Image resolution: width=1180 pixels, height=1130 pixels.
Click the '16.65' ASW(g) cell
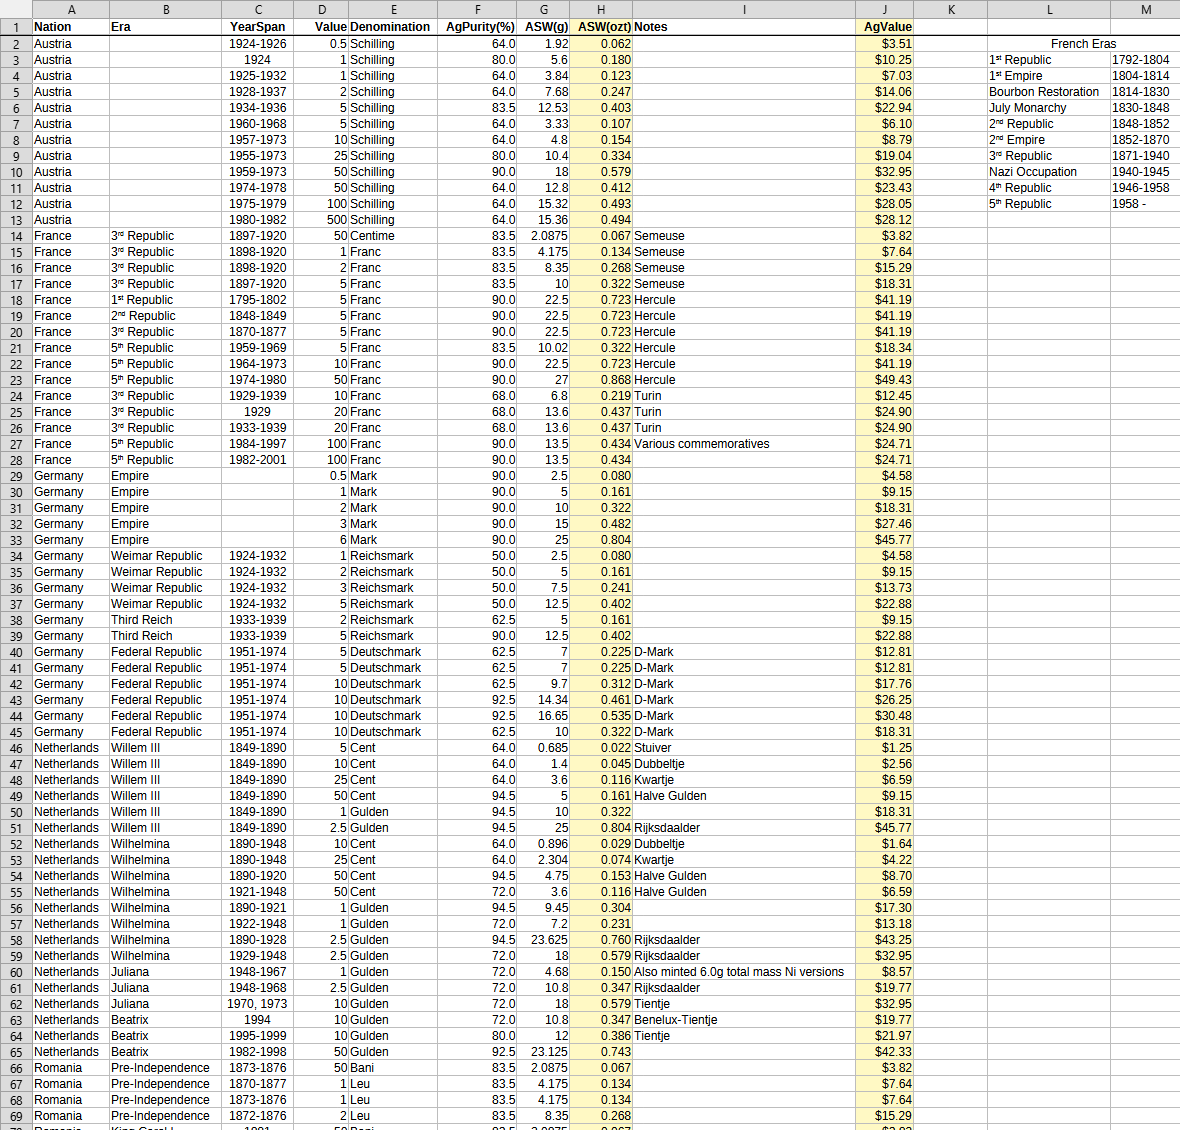point(544,715)
